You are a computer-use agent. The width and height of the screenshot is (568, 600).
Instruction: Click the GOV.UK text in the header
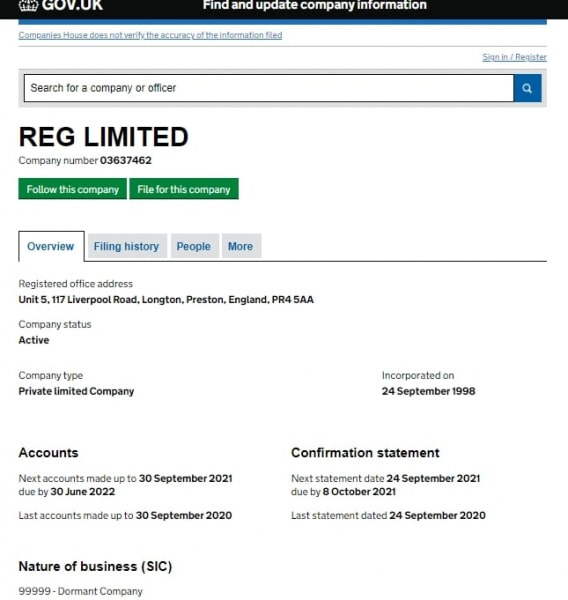[72, 5]
